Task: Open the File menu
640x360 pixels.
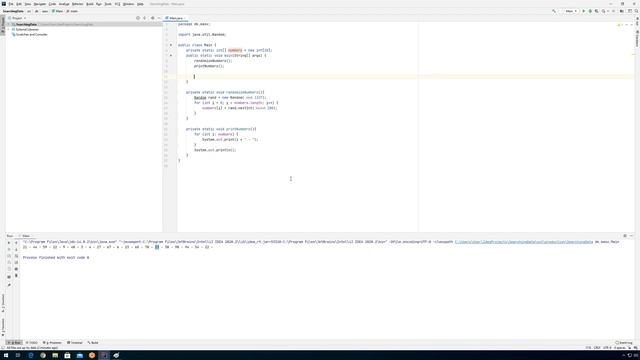Action: tap(11, 4)
